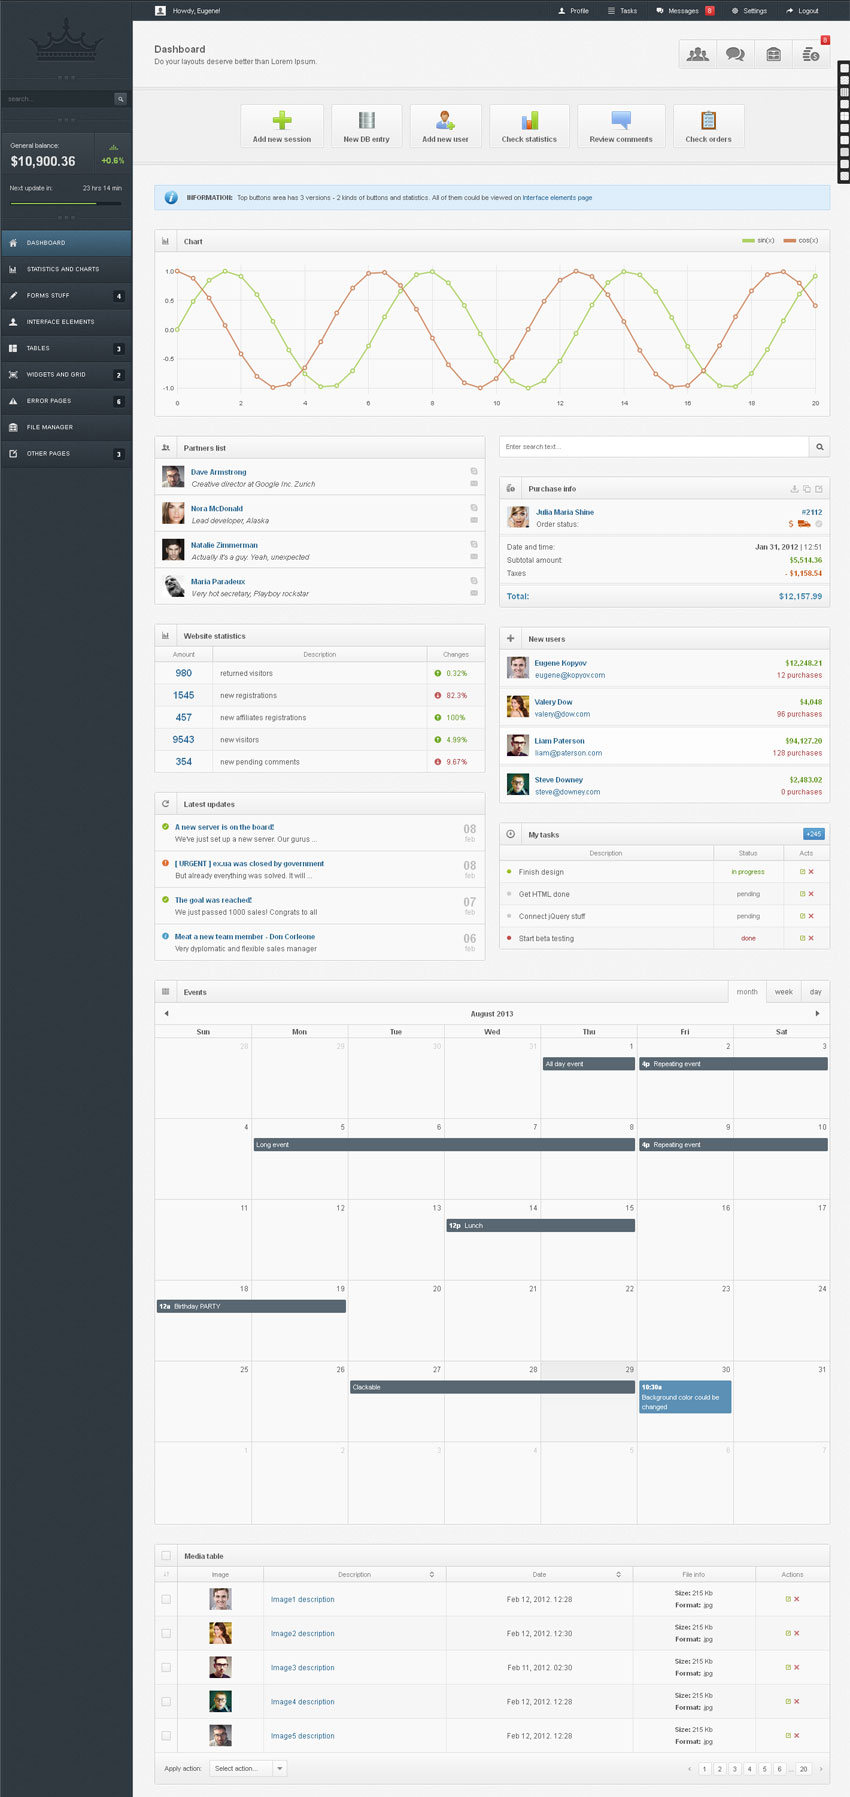Toggle the Media table select-all checkbox
This screenshot has height=1797, width=850.
(166, 1556)
